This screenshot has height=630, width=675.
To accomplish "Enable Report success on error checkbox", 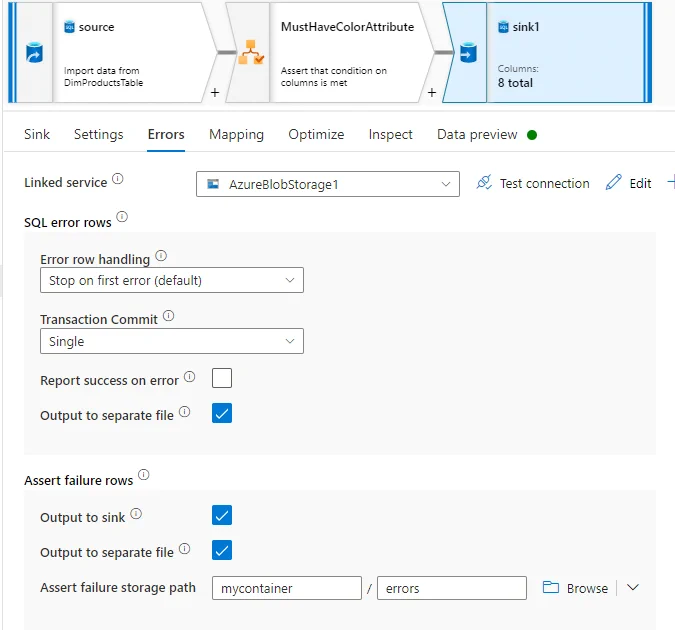I will click(222, 378).
